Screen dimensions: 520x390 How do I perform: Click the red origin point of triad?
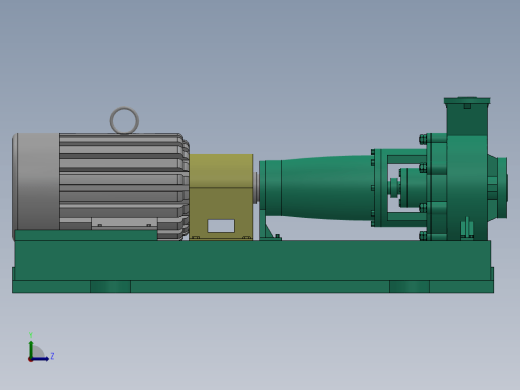(x=30, y=359)
